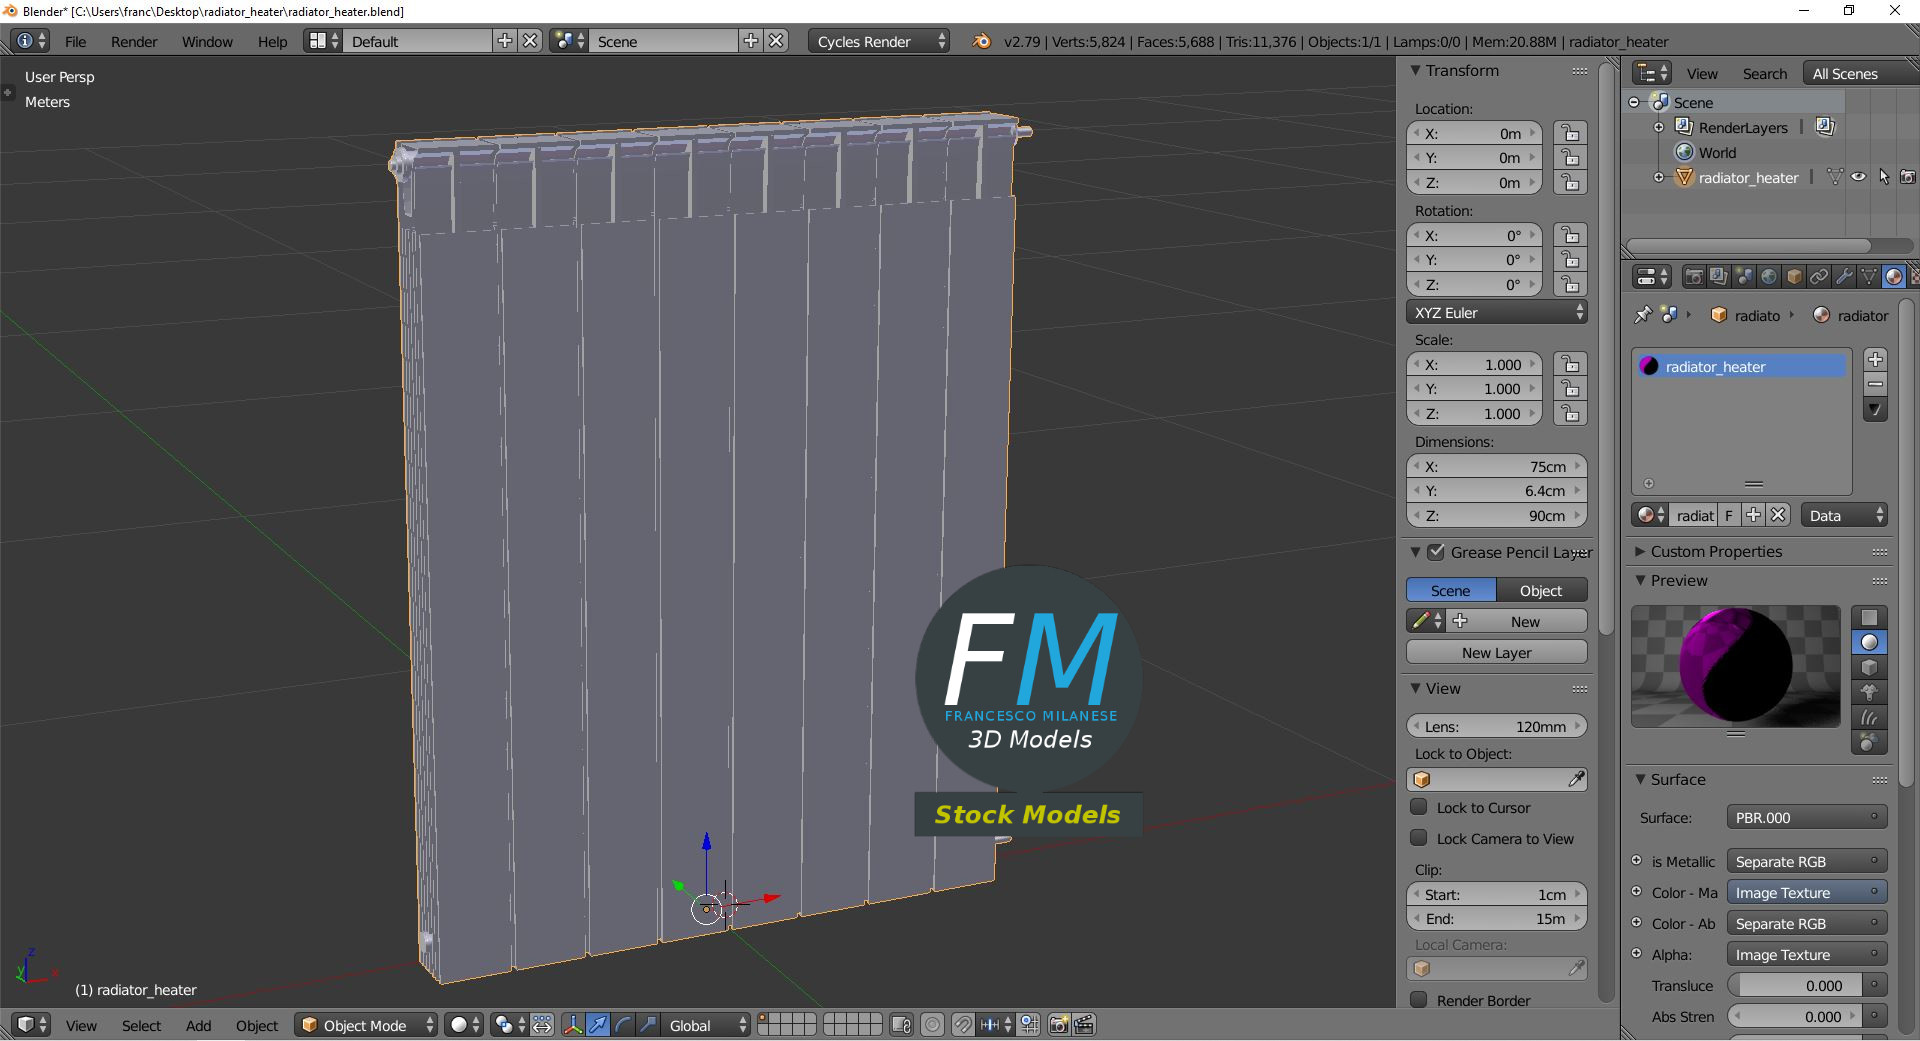Switch grease pencil source to Object
The height and width of the screenshot is (1041, 1920).
pyautogui.click(x=1541, y=590)
